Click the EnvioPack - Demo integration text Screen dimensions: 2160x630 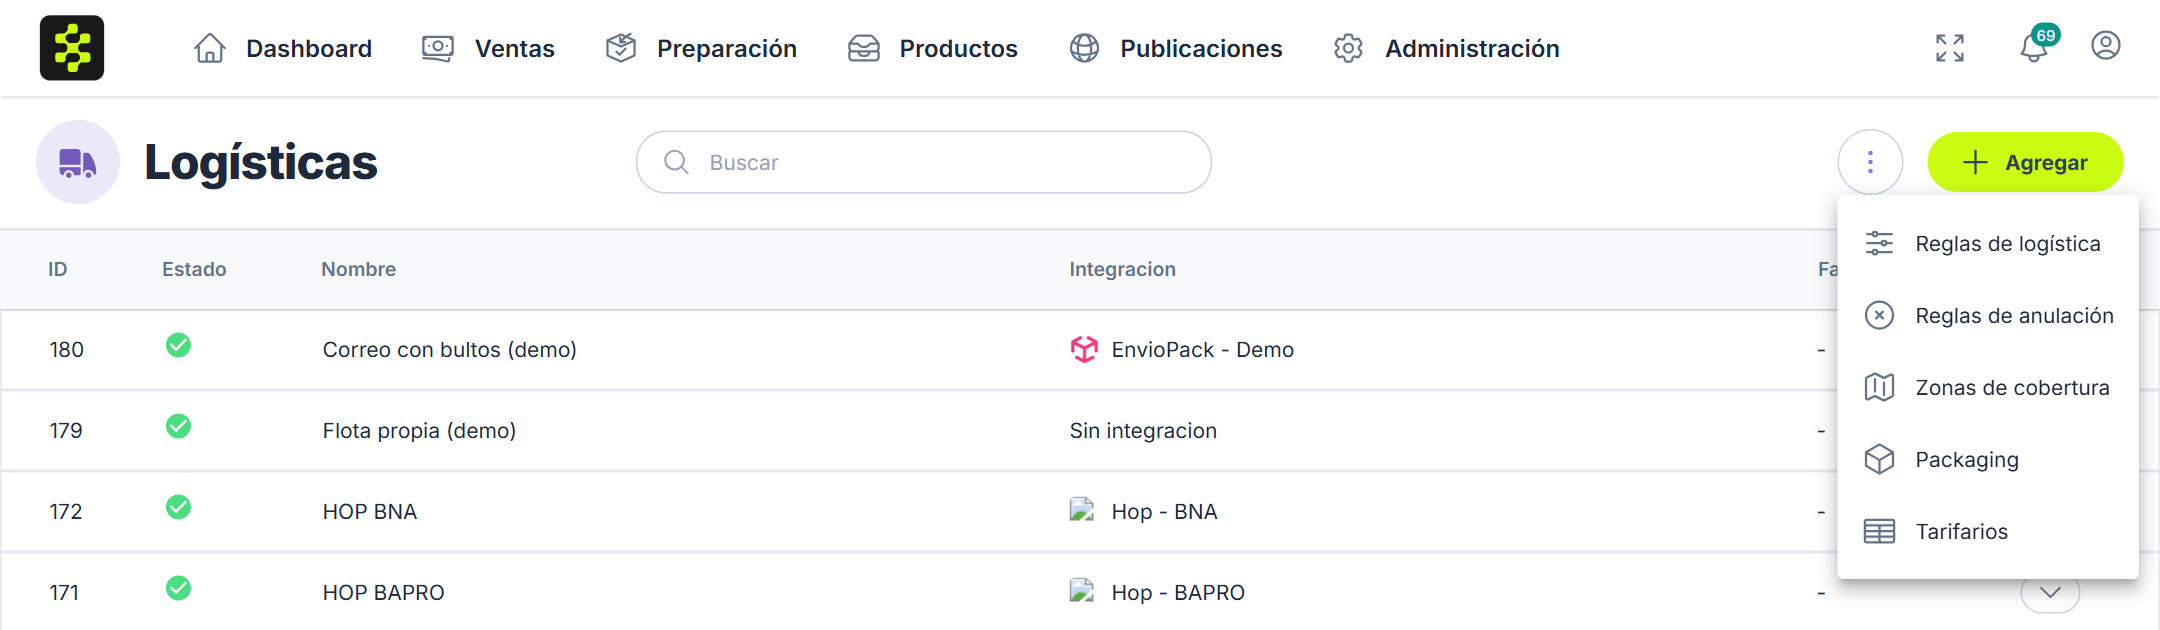click(x=1202, y=349)
